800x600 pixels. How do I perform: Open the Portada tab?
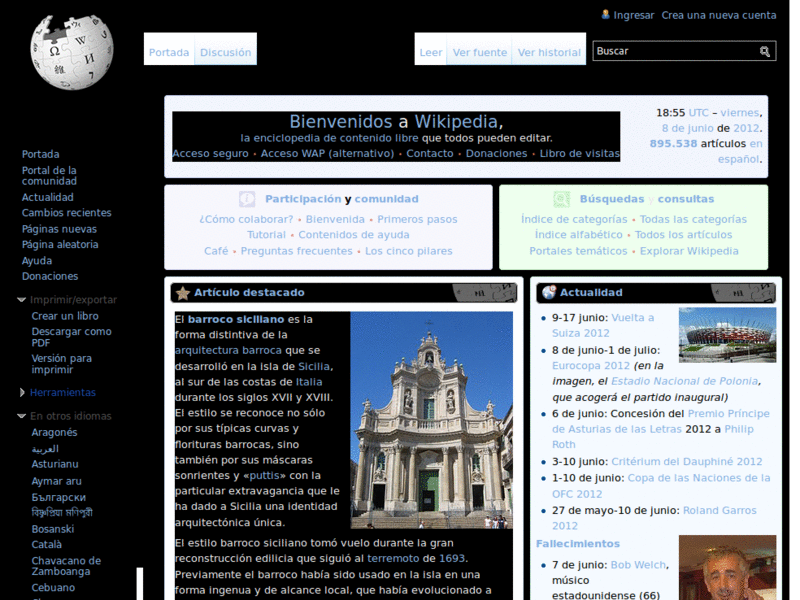169,52
